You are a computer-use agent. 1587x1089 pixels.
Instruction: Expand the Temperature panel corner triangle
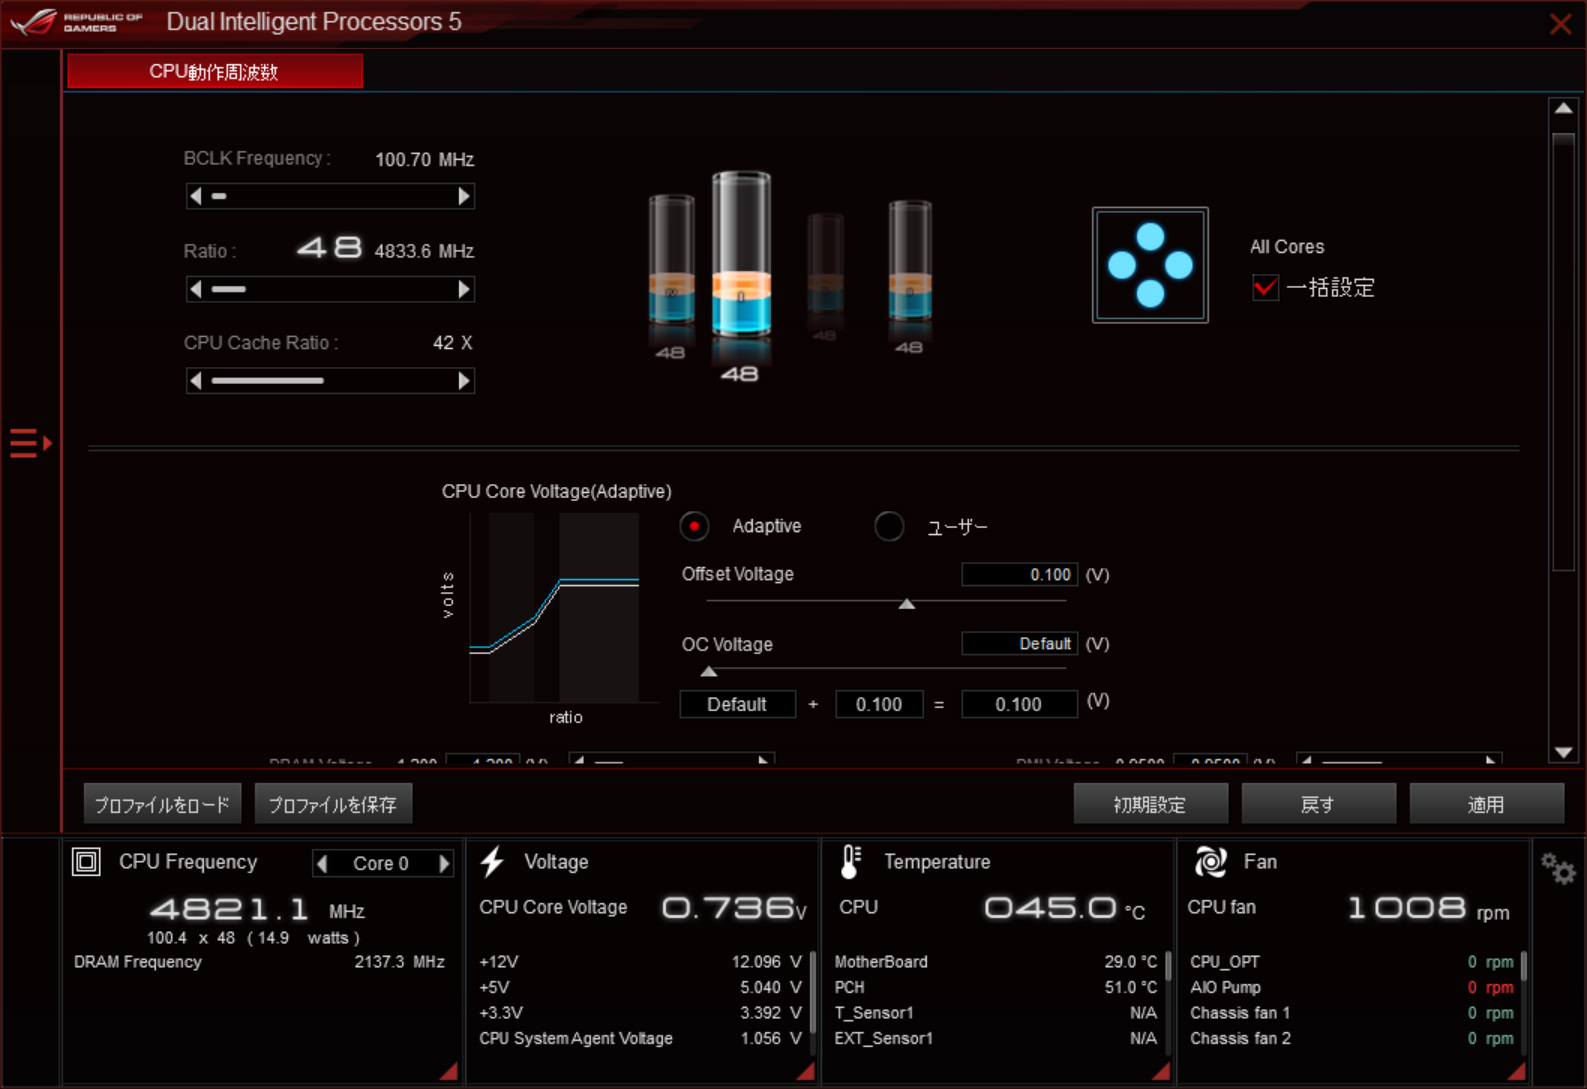1160,1071
